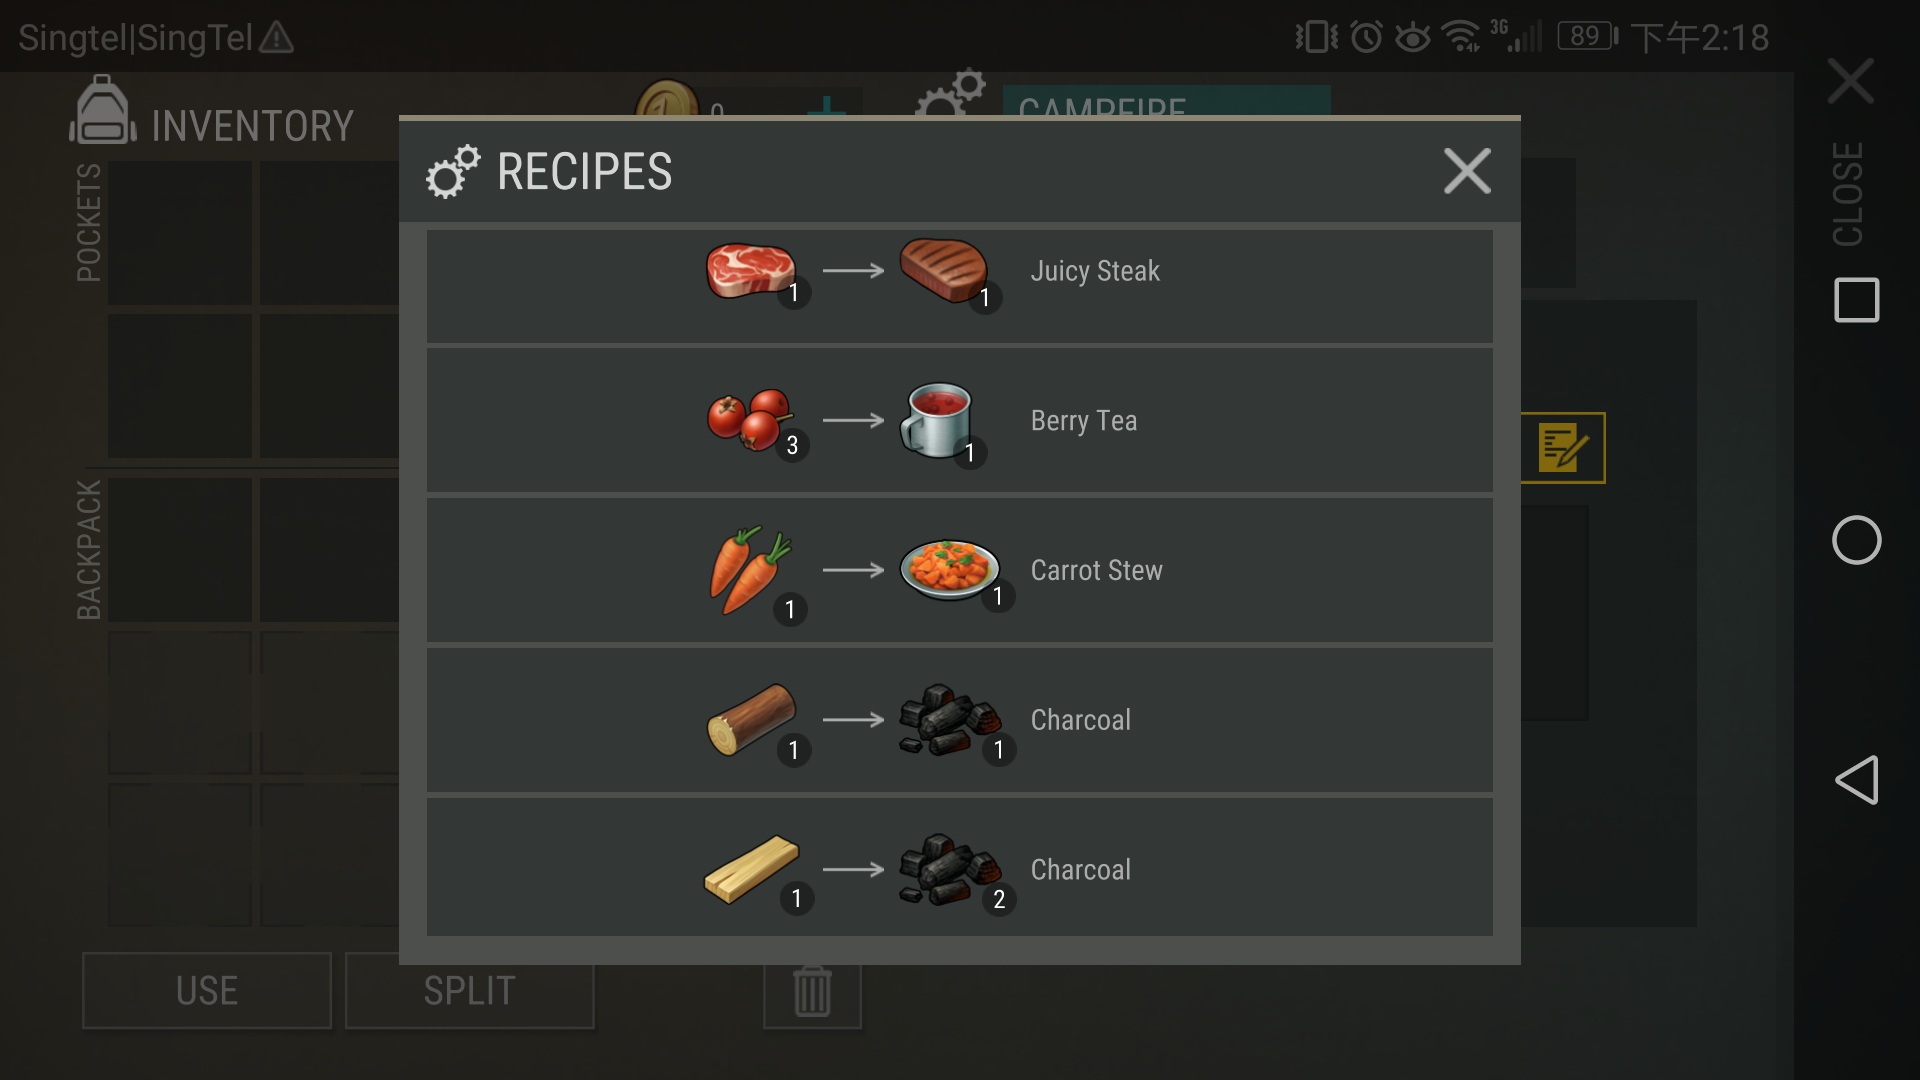Image resolution: width=1920 pixels, height=1080 pixels.
Task: Select the Carrot Stew plate icon
Action: 949,569
